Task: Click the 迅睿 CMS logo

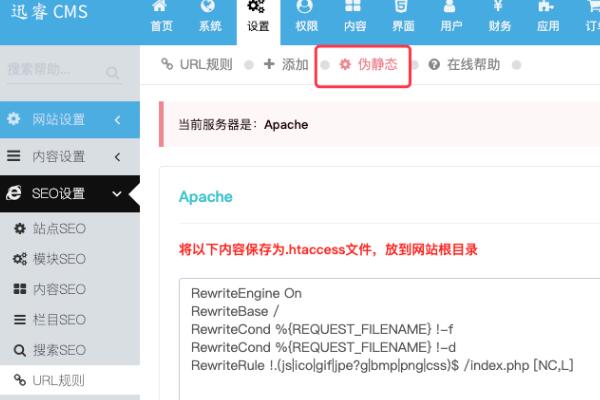Action: [x=50, y=11]
